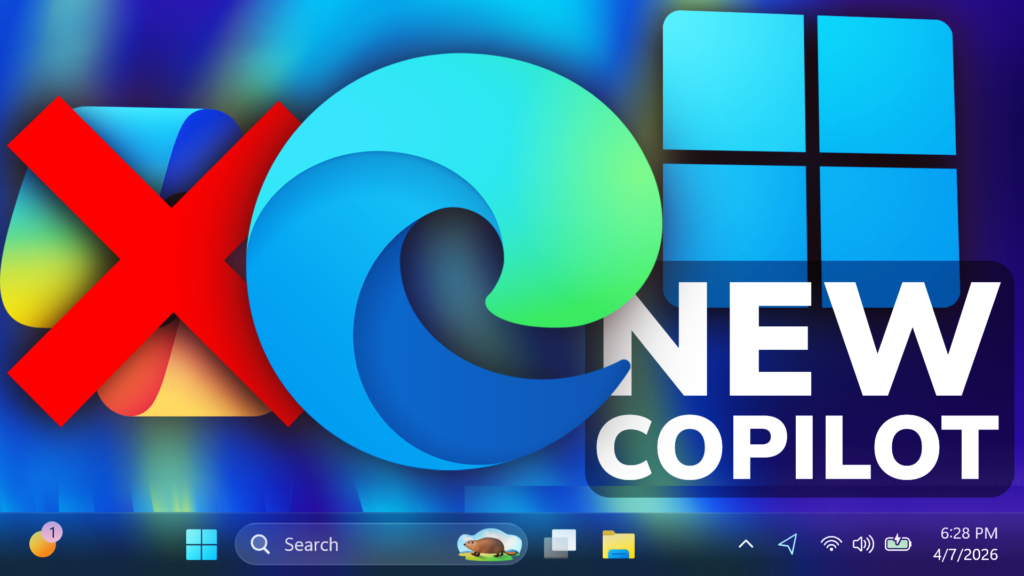This screenshot has width=1024, height=576.
Task: Click into the taskbar Search field
Action: 340,545
